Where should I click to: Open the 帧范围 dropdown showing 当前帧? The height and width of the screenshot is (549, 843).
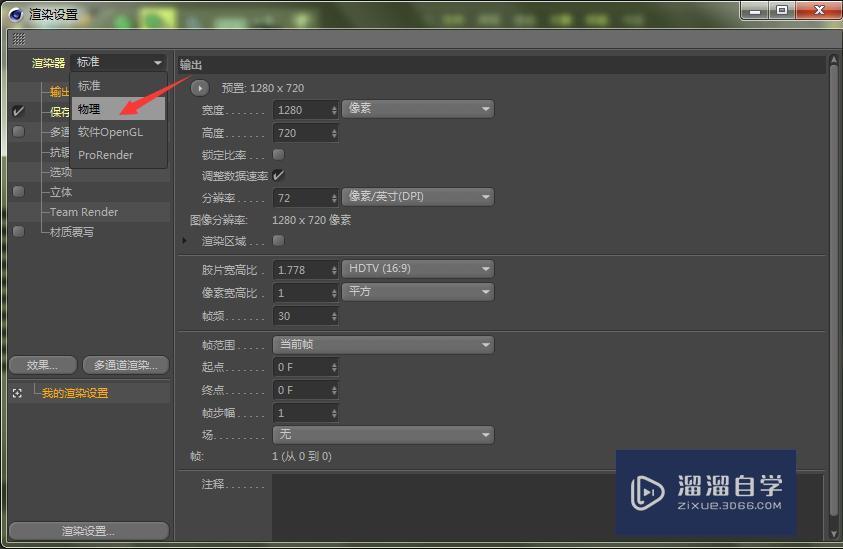click(x=383, y=345)
